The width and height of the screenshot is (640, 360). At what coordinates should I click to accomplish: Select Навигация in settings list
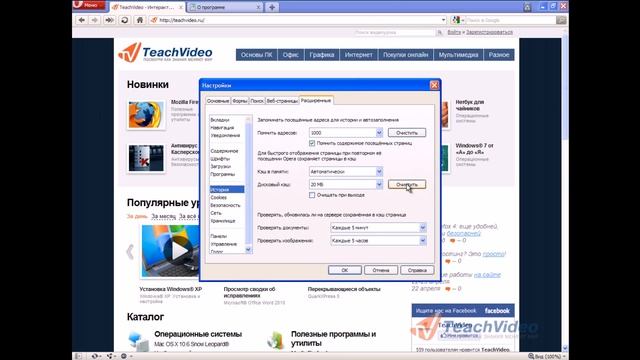222,128
